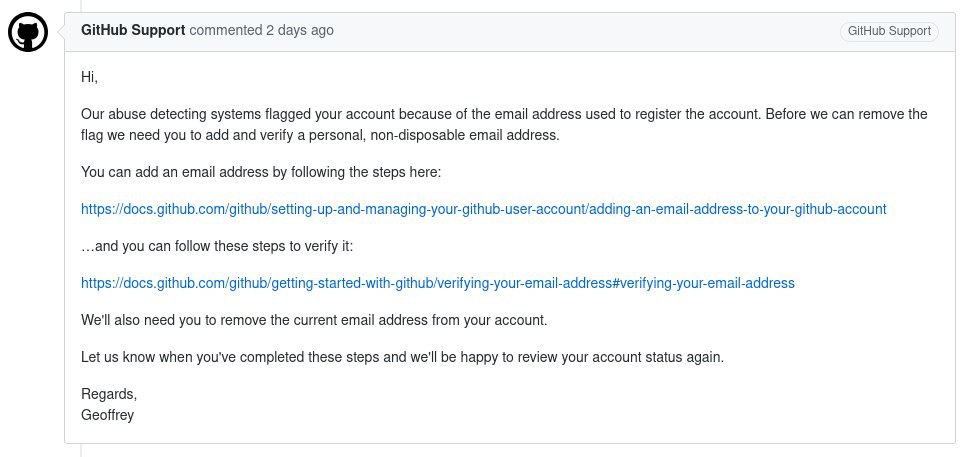Click the "Let us know when you've completed" sentence
Viewport: 973px width, 457px height.
402,358
